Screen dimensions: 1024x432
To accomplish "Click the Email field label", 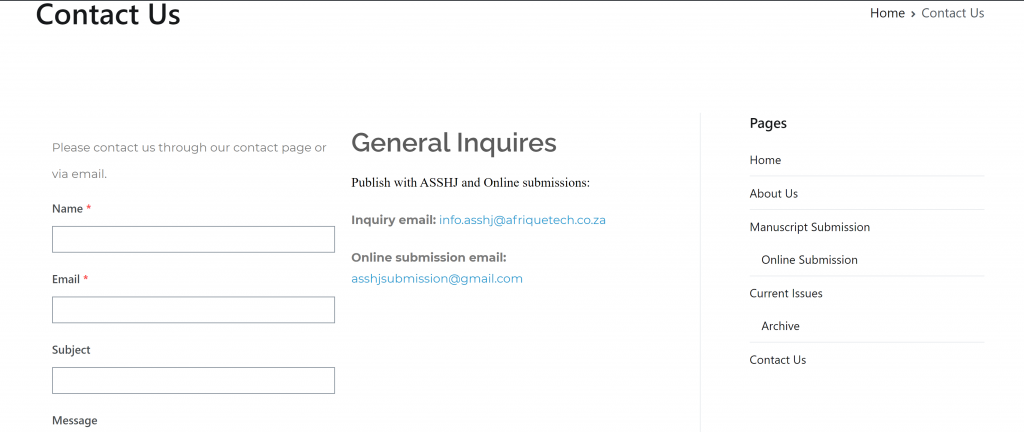I will pyautogui.click(x=66, y=279).
